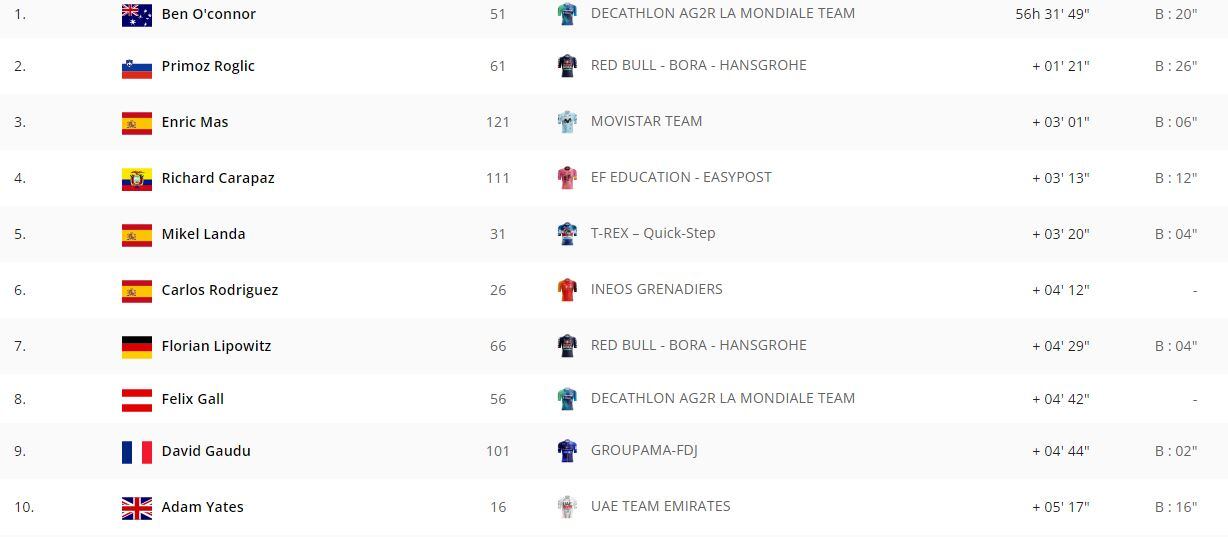Open Mikel Landa's rider page

(x=203, y=234)
